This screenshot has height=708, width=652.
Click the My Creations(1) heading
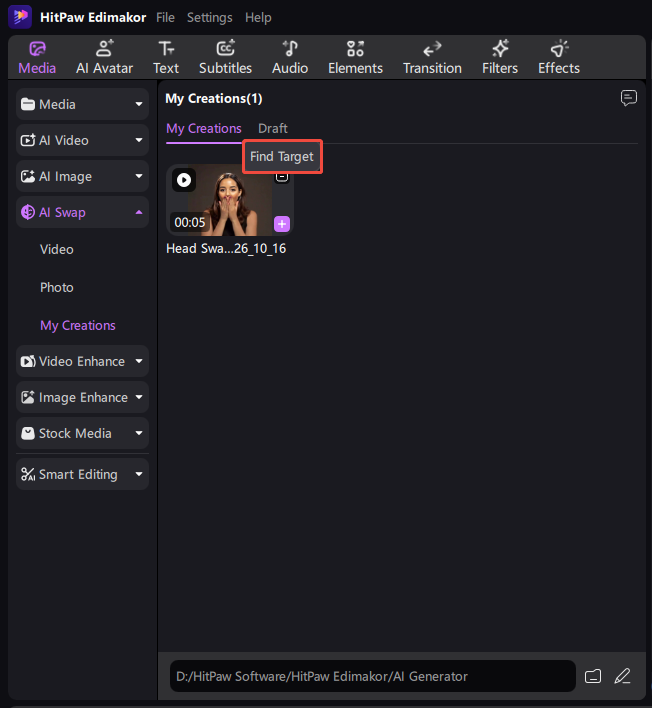214,98
